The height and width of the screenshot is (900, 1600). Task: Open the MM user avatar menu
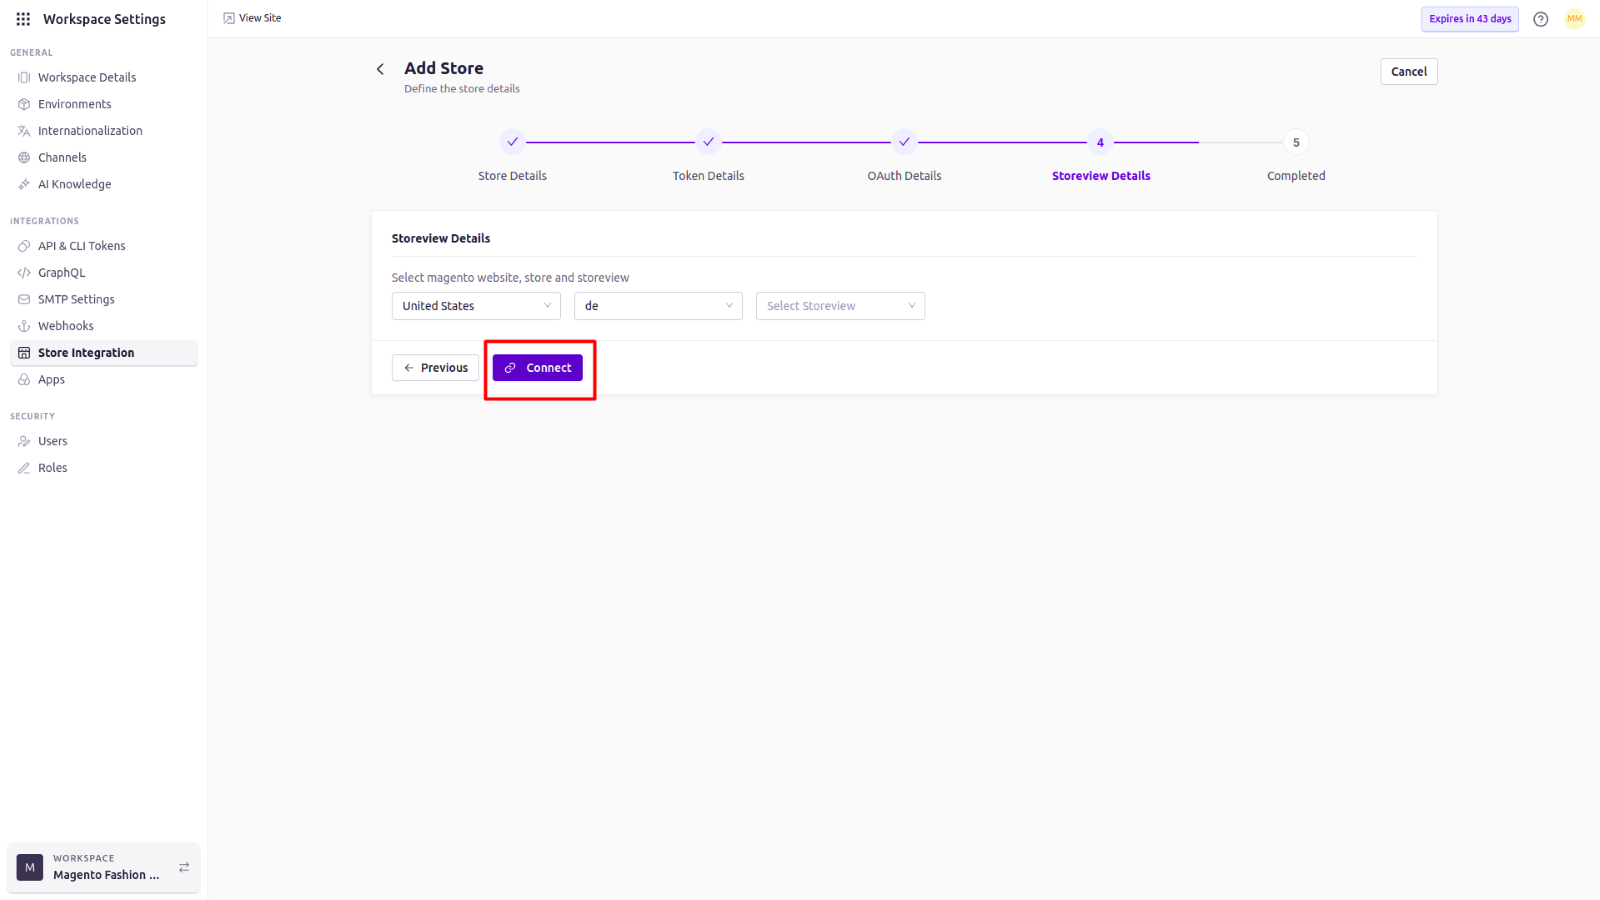click(x=1575, y=19)
